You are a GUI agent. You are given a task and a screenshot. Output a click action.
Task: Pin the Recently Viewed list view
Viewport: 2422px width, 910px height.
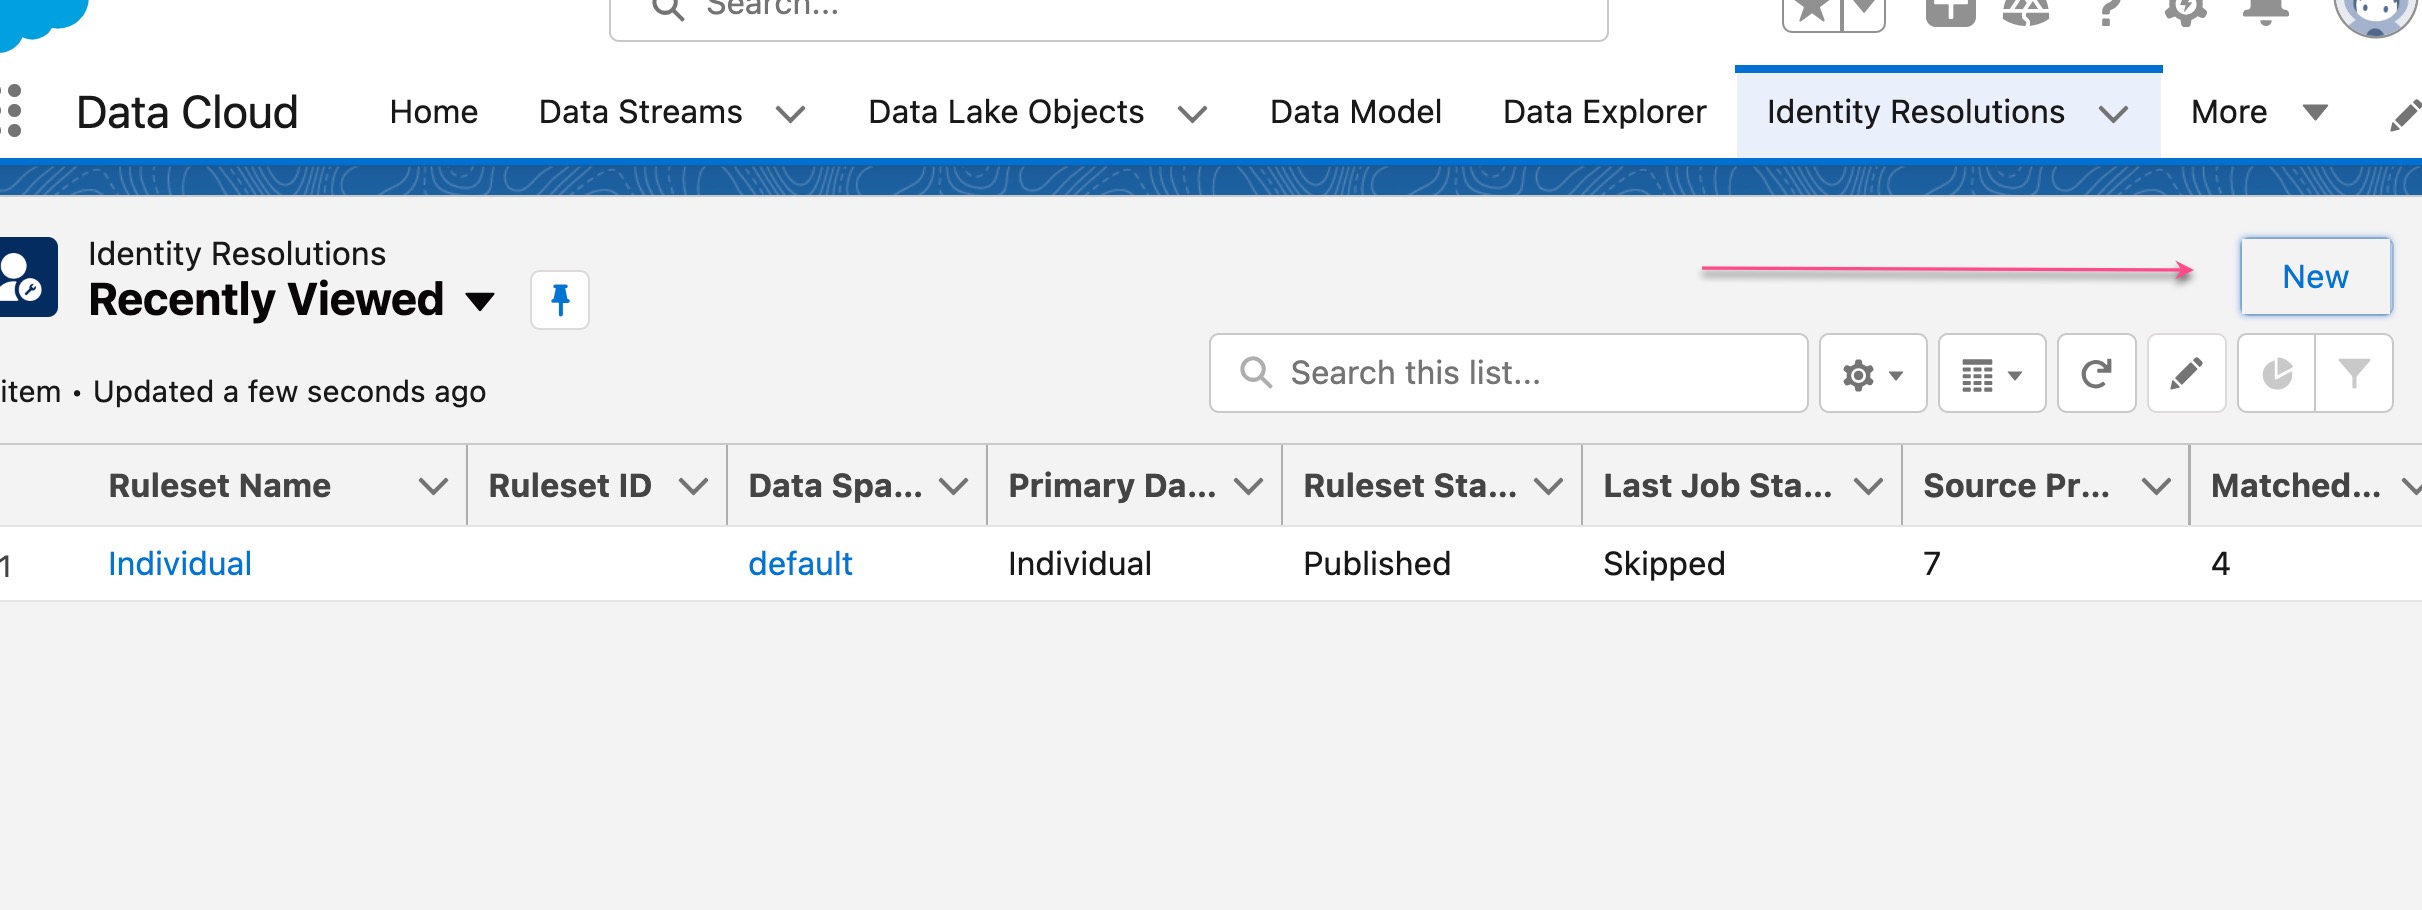point(560,300)
